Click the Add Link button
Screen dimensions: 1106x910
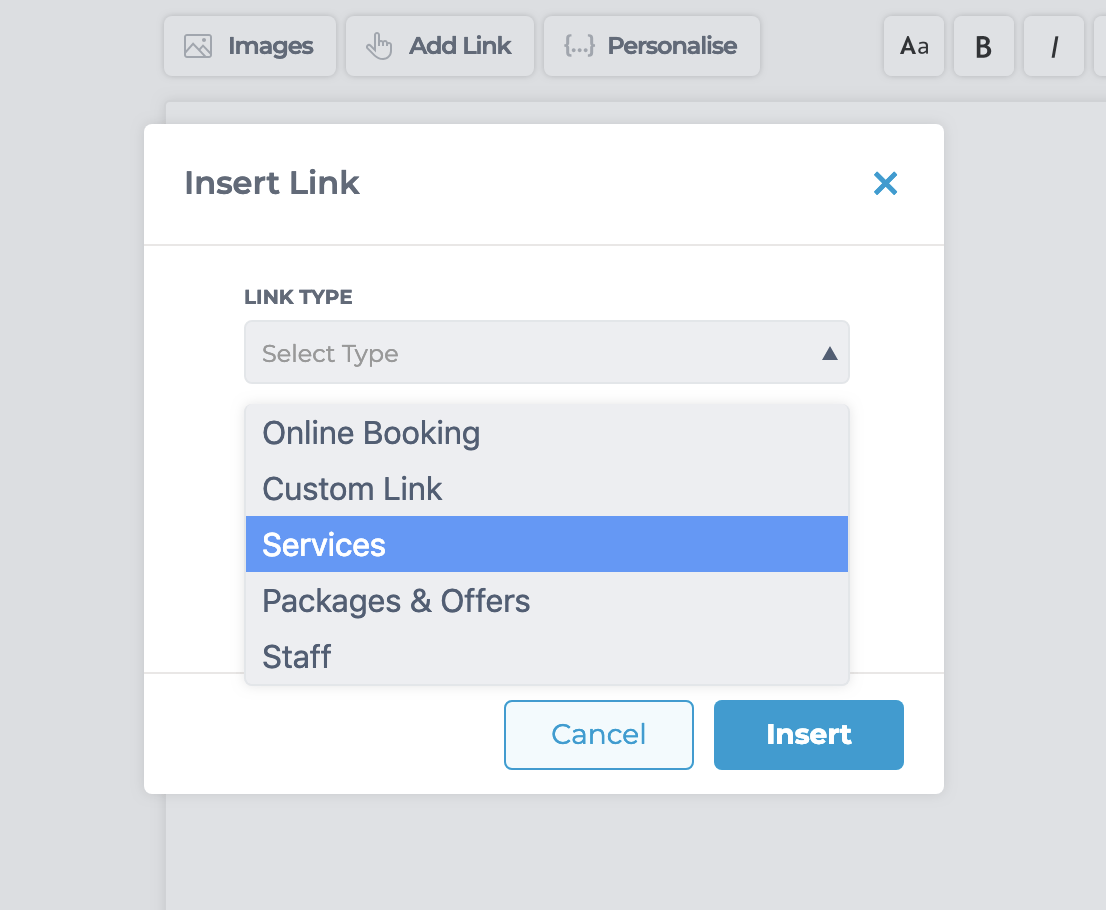(x=439, y=46)
